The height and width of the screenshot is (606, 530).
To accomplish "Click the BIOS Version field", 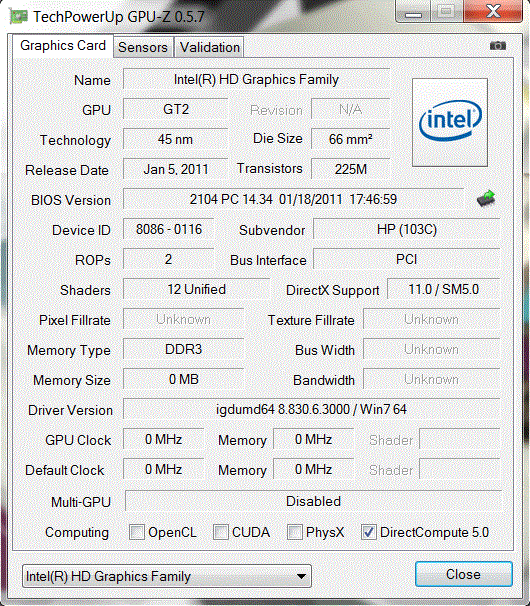I will coord(293,199).
